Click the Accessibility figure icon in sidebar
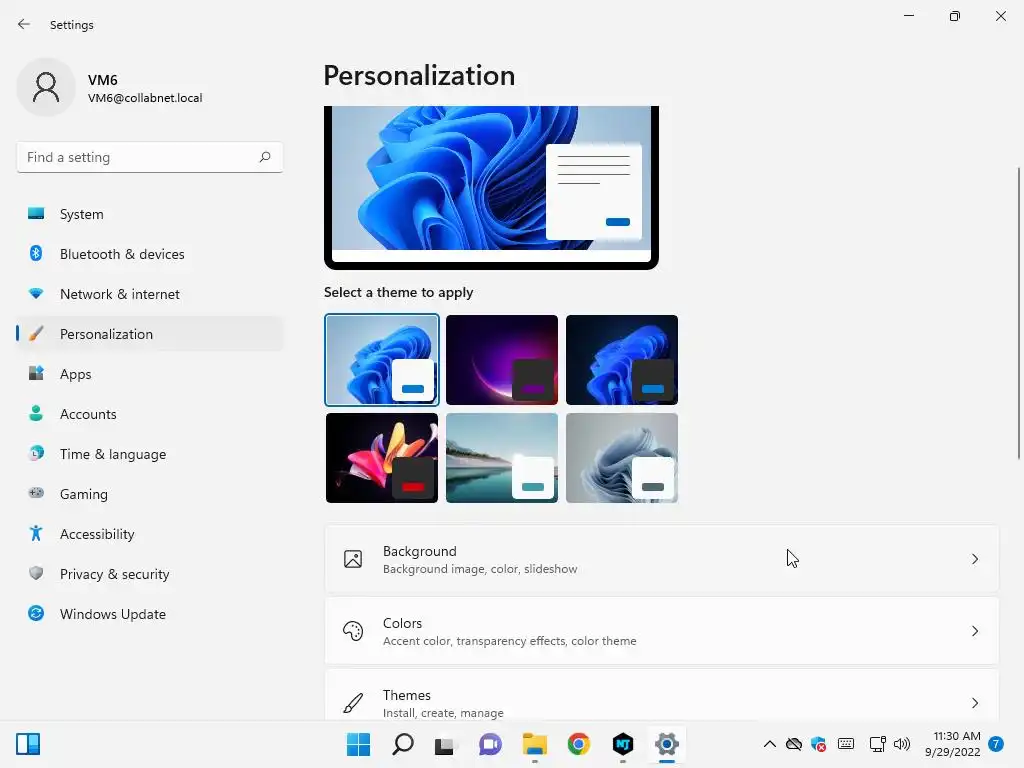The width and height of the screenshot is (1024, 768). click(36, 534)
